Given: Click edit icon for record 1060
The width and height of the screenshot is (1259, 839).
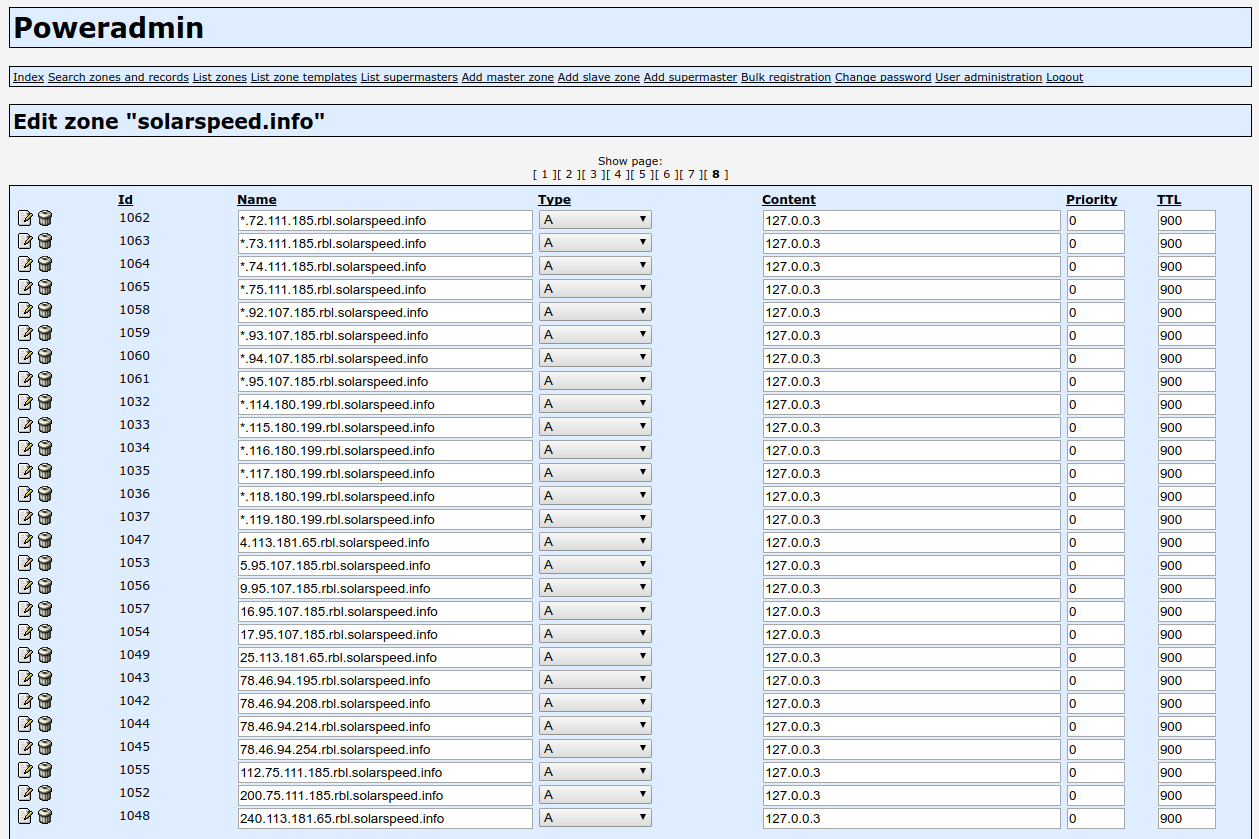Looking at the screenshot, I should click(x=26, y=356).
